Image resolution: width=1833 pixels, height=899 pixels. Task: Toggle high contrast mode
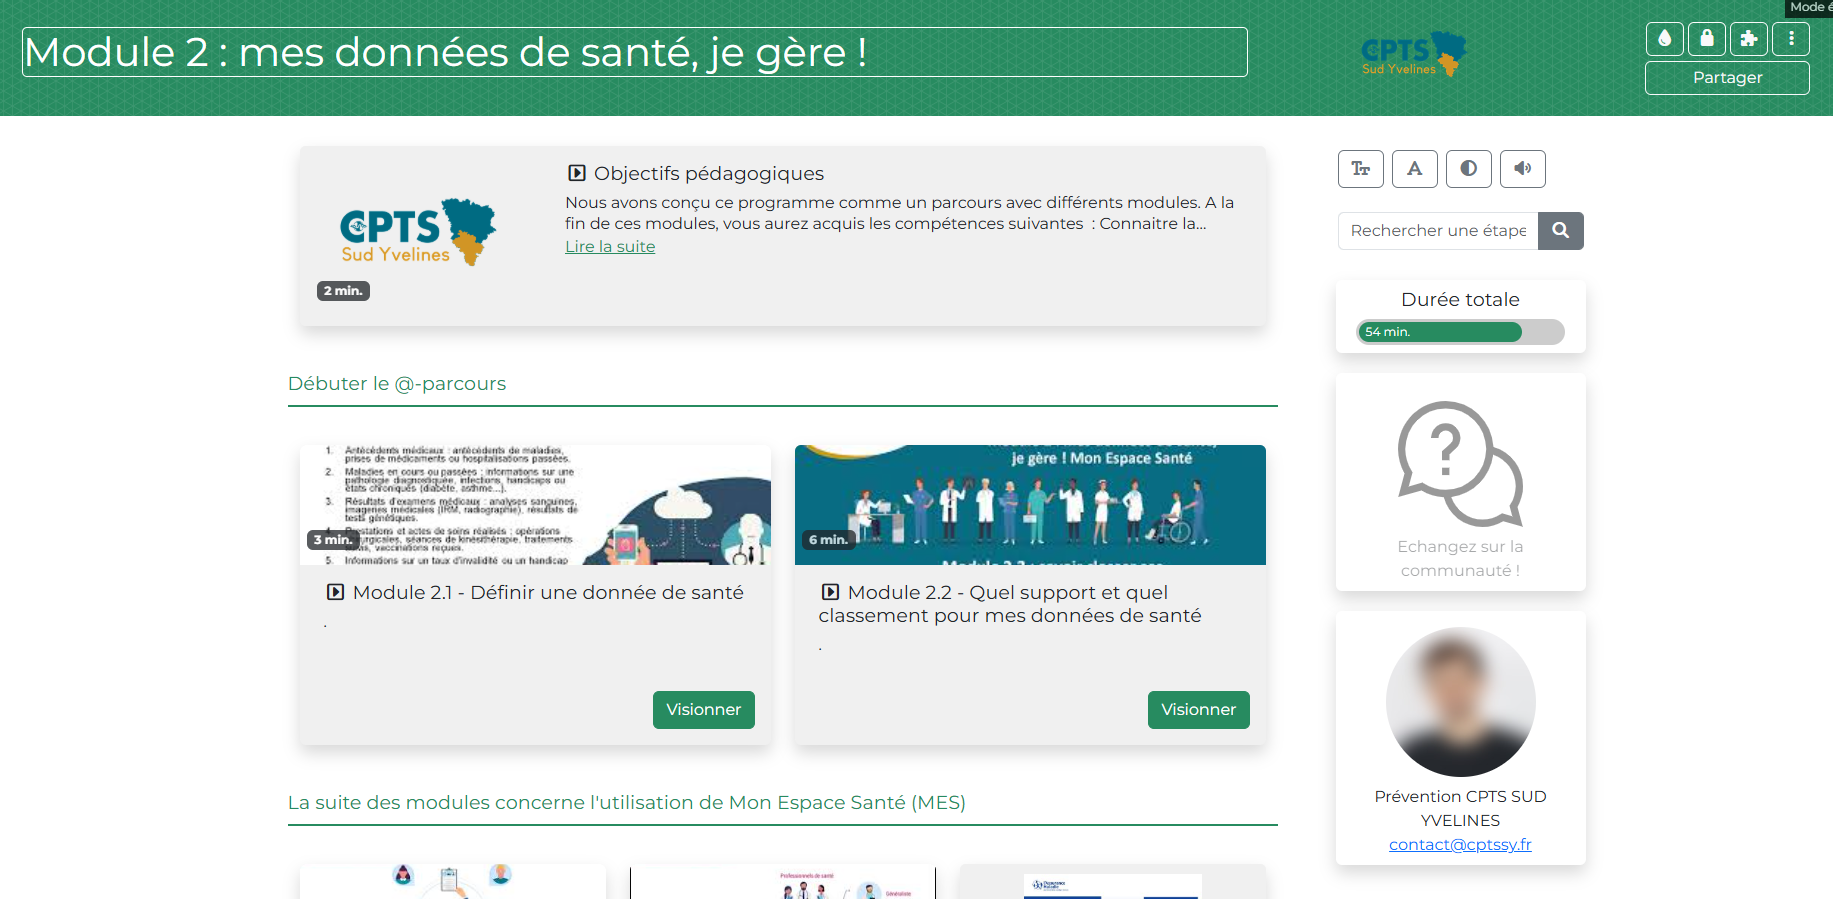pos(1468,169)
